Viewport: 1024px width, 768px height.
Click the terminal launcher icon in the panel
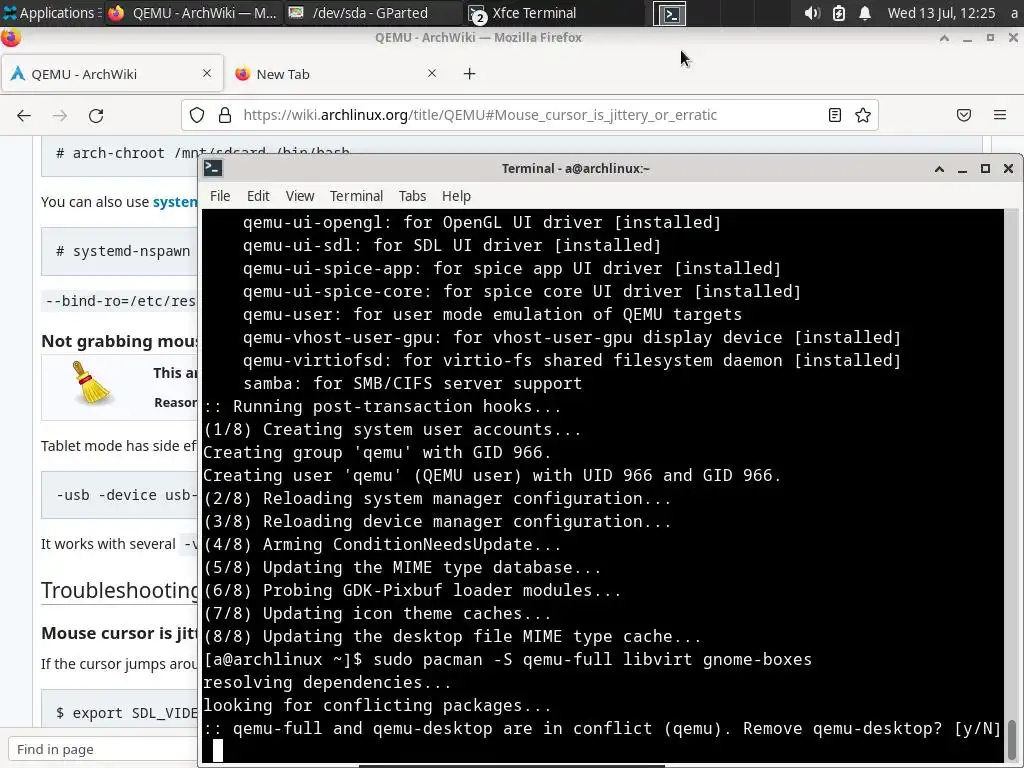point(669,13)
